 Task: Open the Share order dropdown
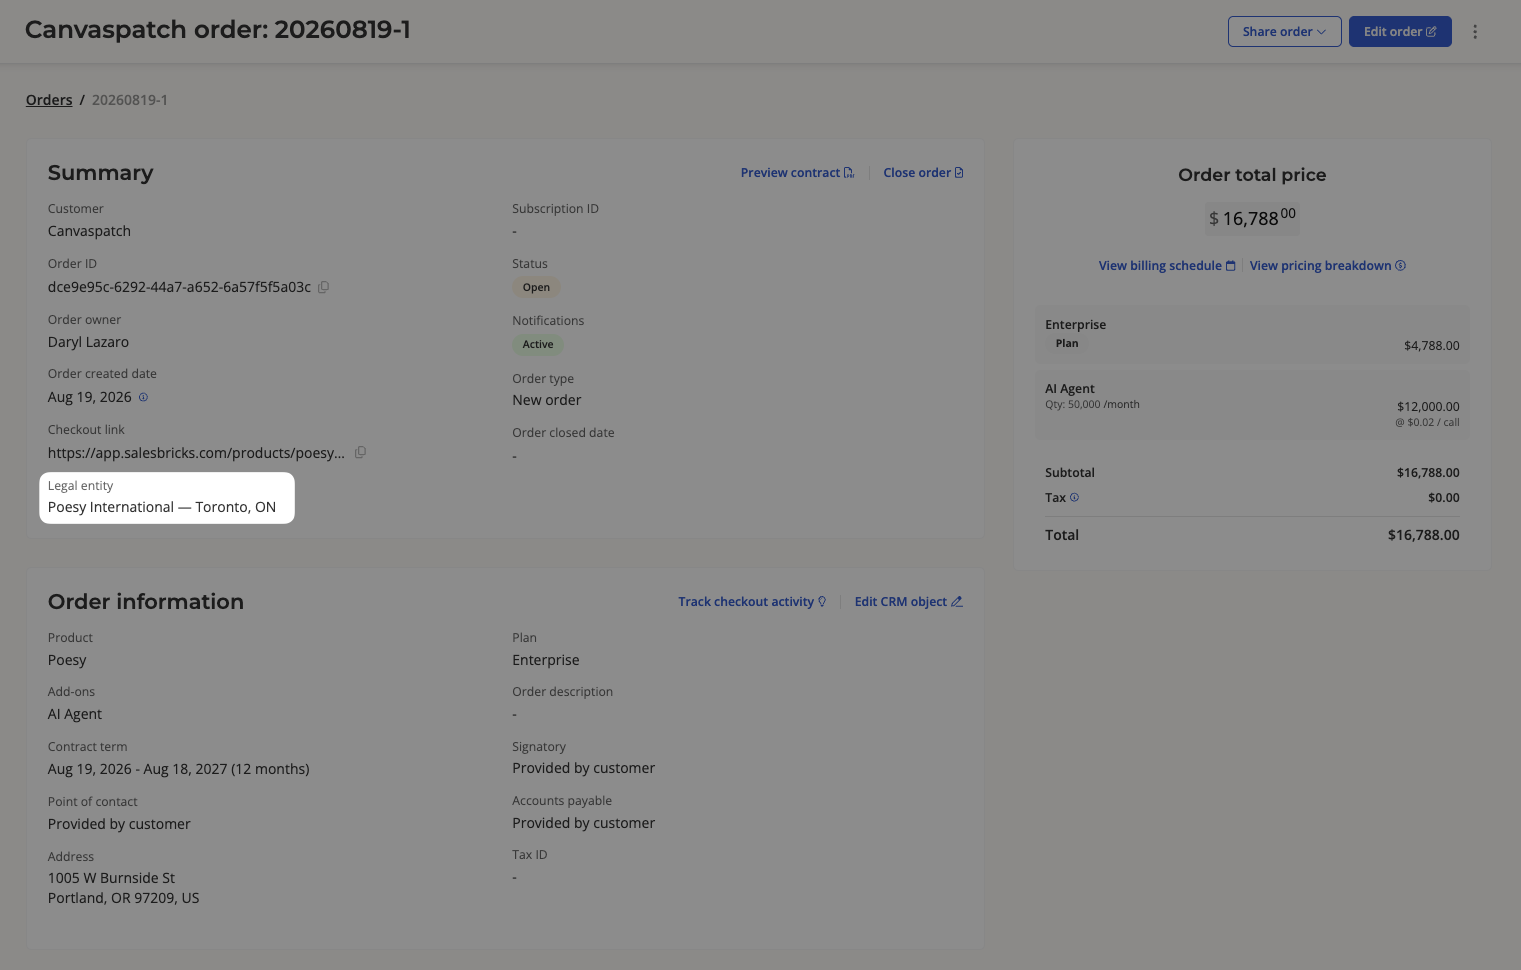[x=1284, y=32]
